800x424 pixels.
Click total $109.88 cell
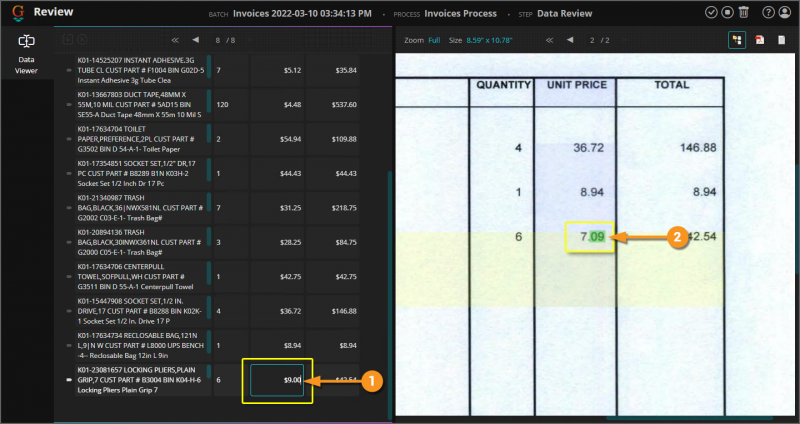pyautogui.click(x=333, y=139)
